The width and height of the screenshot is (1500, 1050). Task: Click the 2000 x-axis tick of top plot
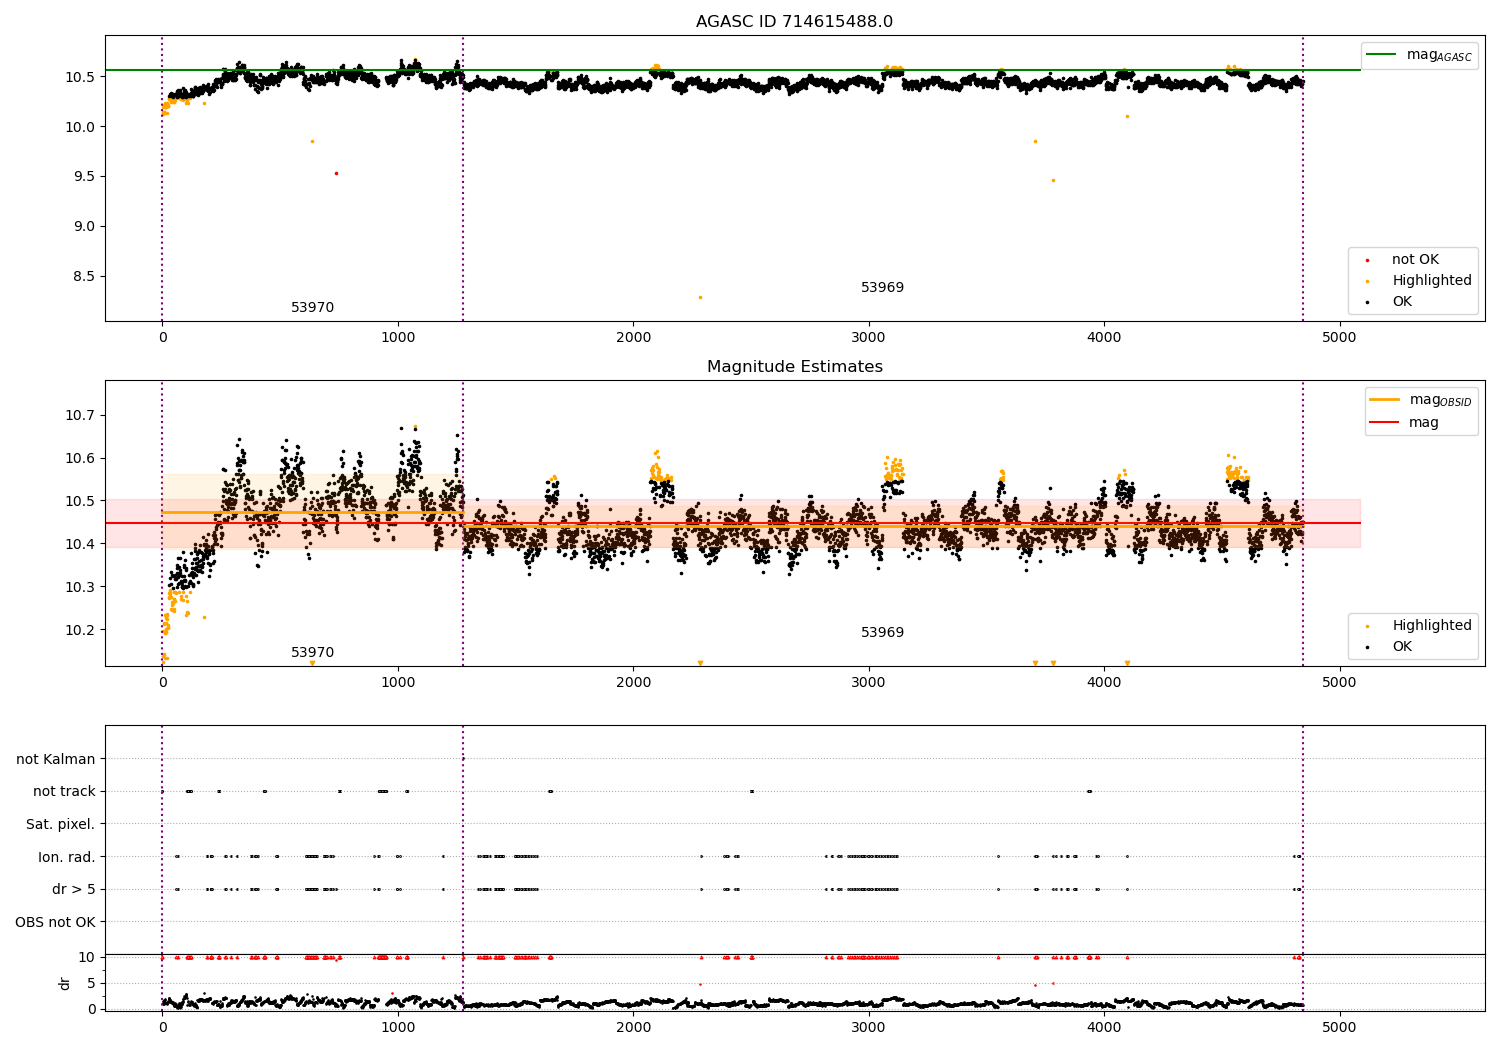pyautogui.click(x=633, y=338)
